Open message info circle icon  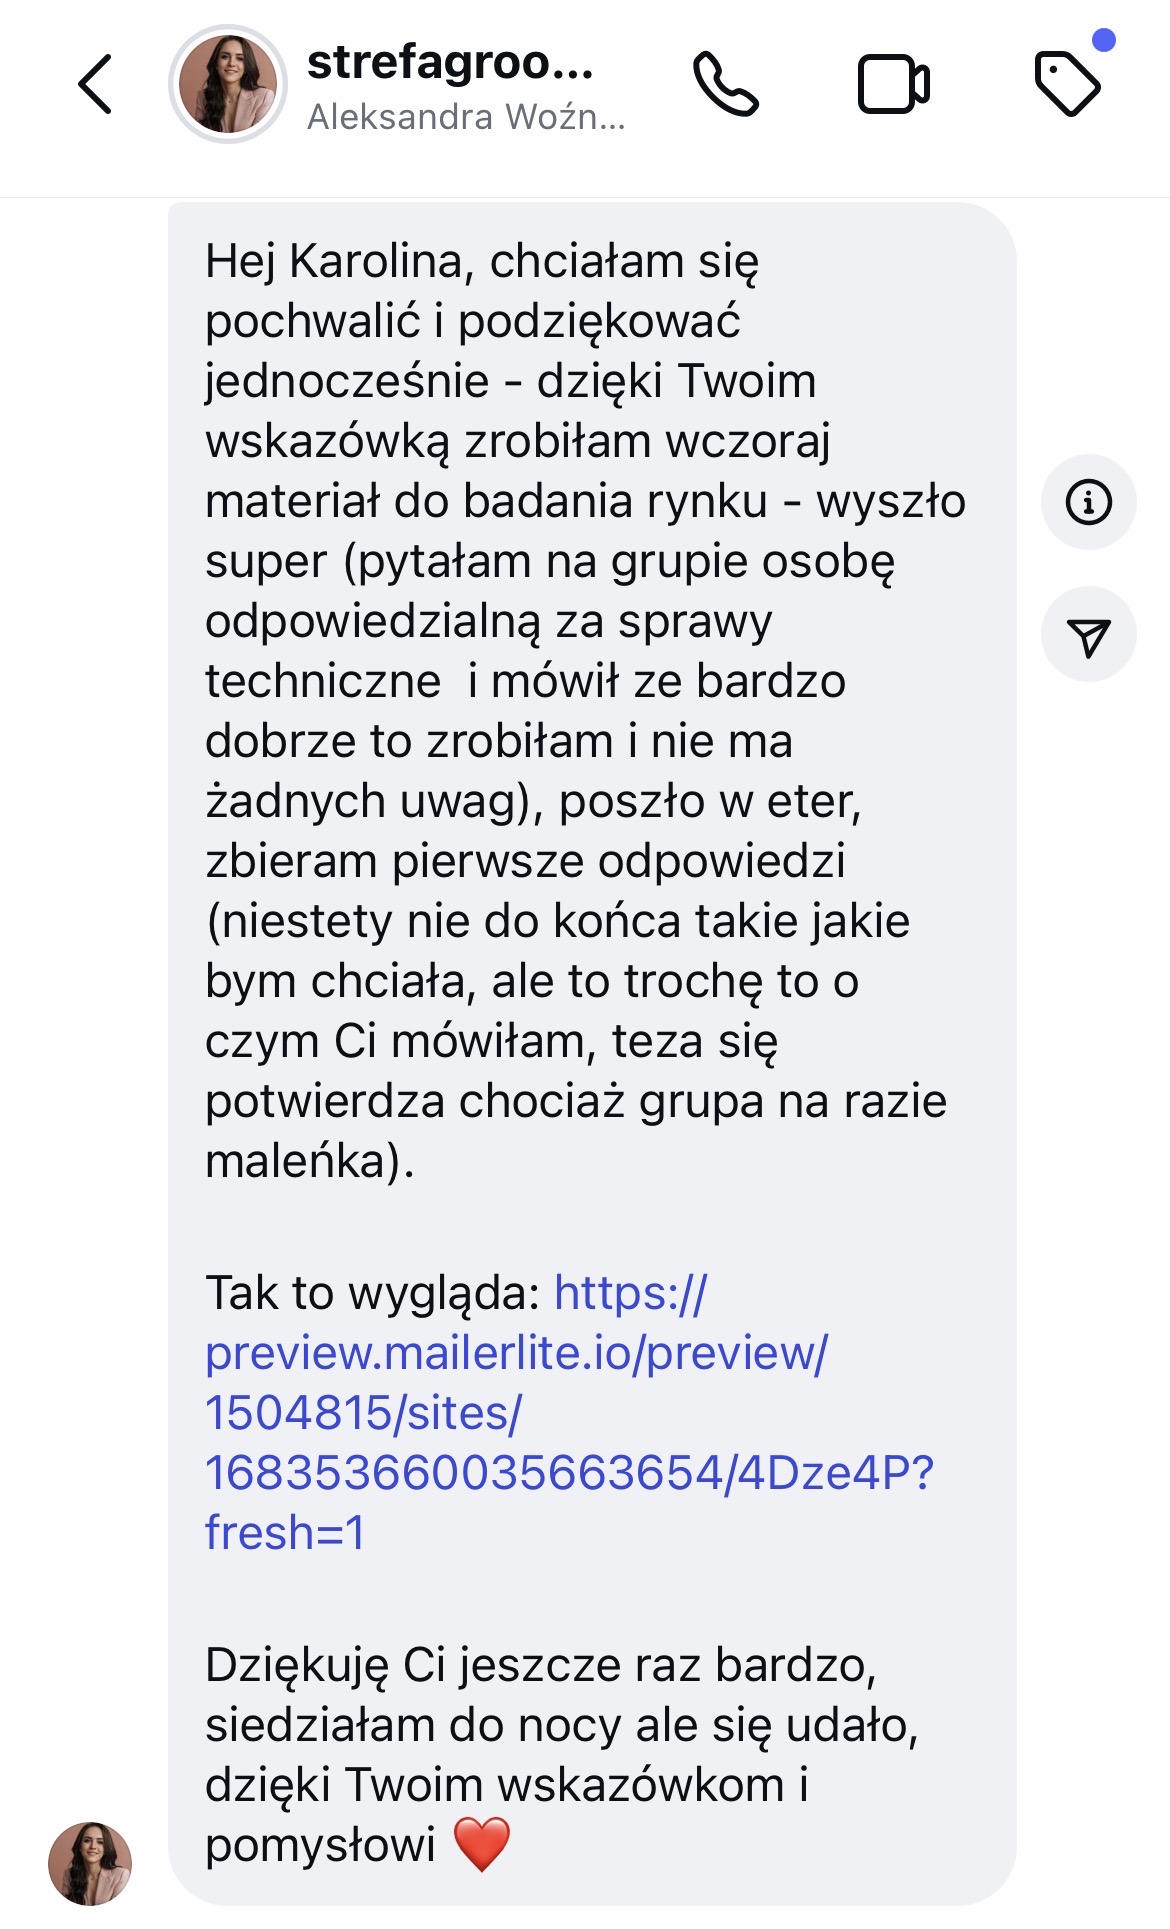[1088, 502]
